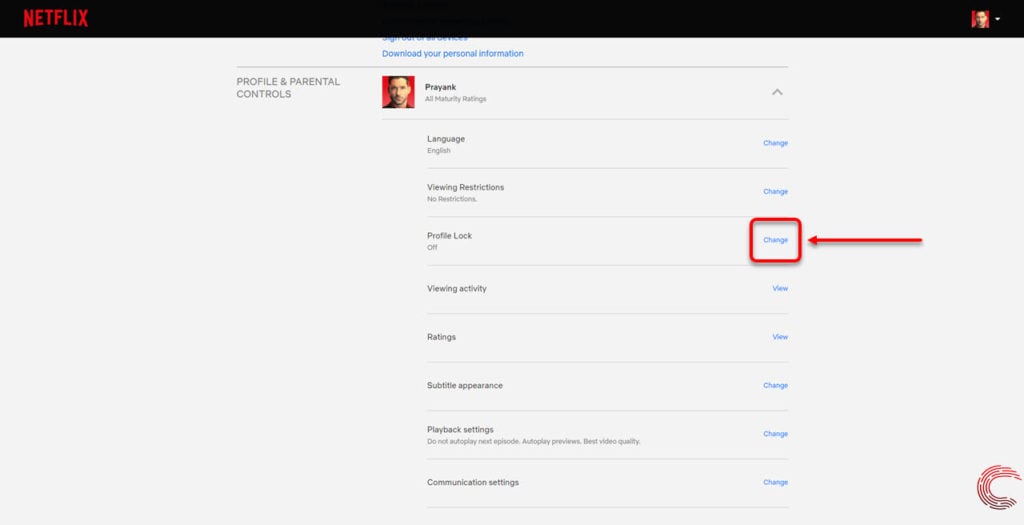Click the English language value
1024x525 pixels.
coord(439,151)
